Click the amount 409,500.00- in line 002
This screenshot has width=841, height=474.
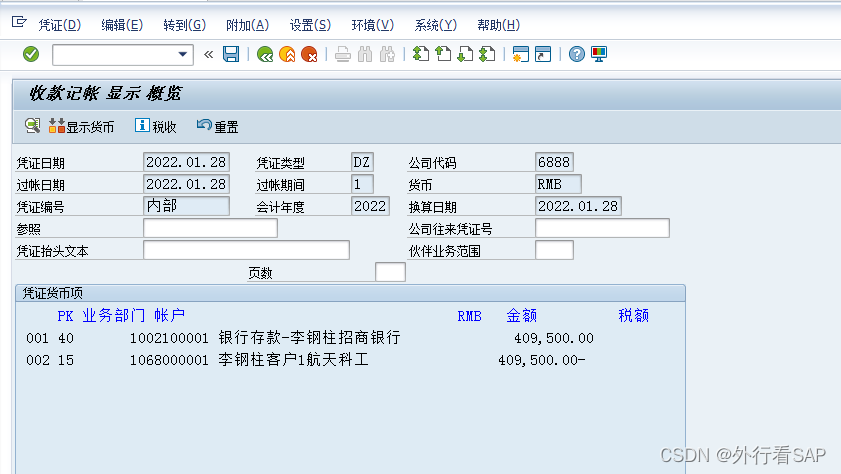[542, 360]
